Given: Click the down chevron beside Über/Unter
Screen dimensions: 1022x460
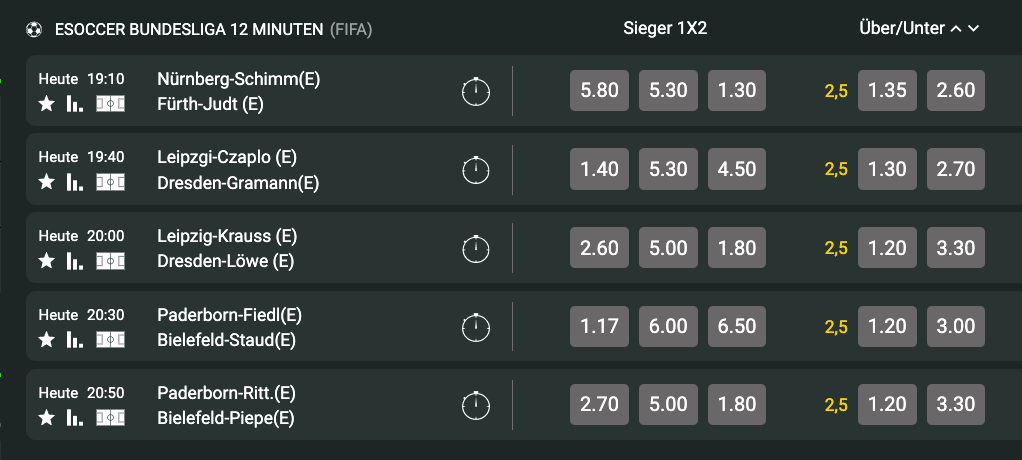Looking at the screenshot, I should tap(973, 29).
